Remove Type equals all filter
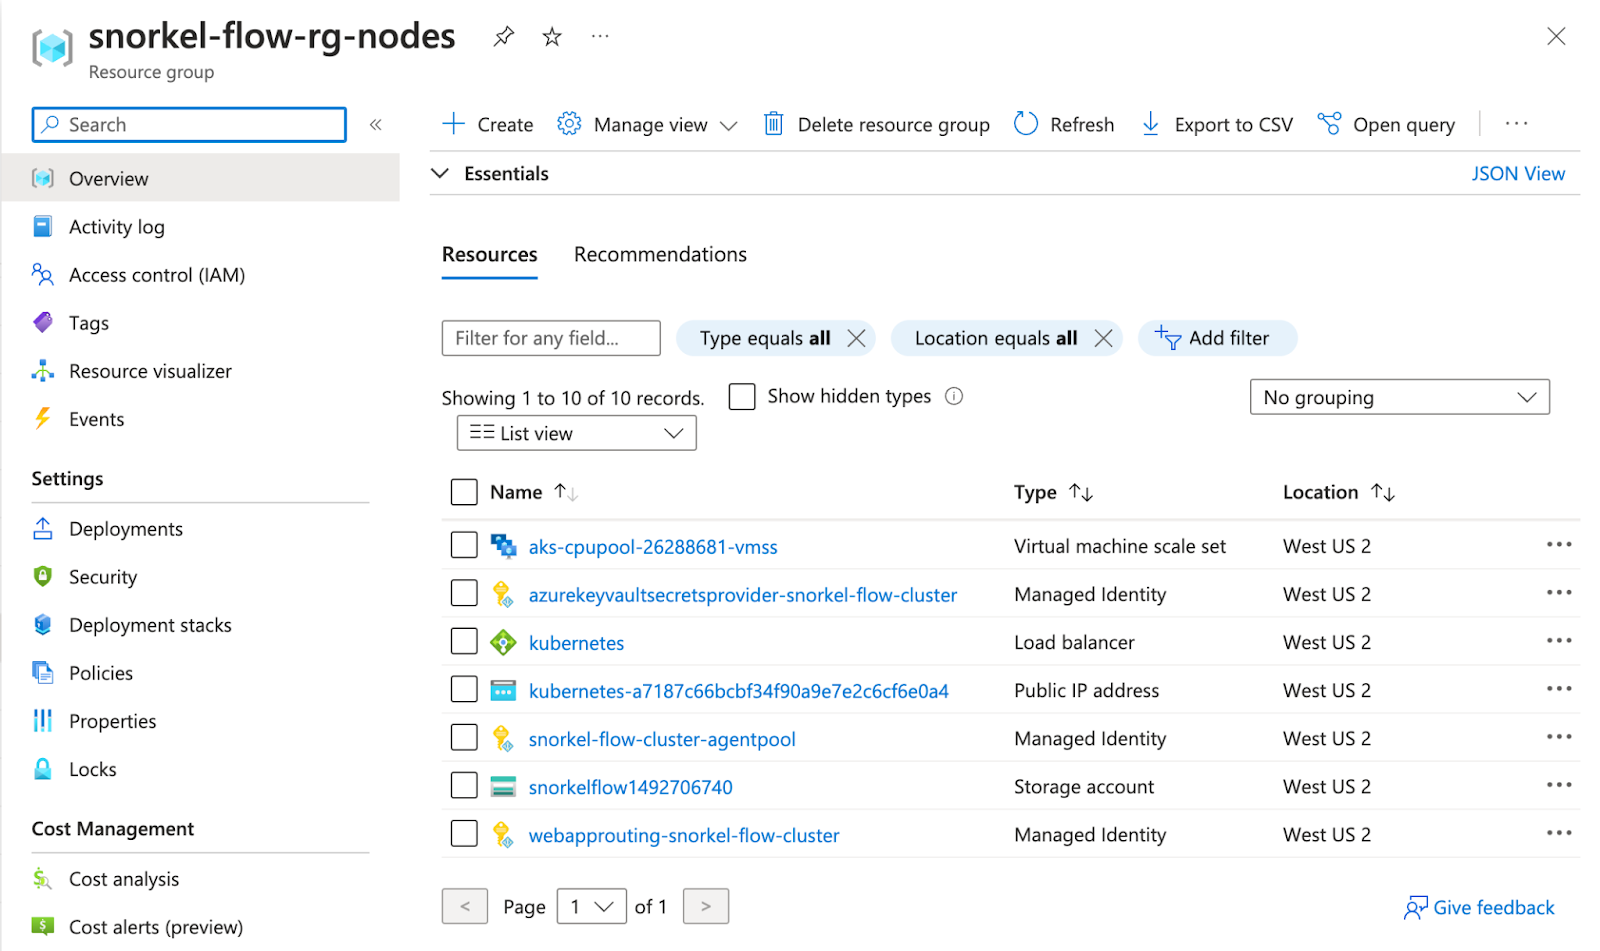 coord(857,338)
